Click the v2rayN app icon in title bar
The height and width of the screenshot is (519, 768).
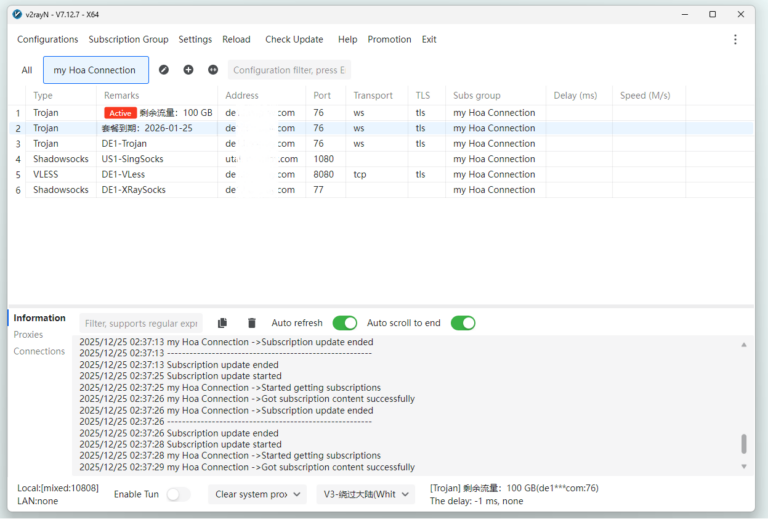click(x=17, y=14)
